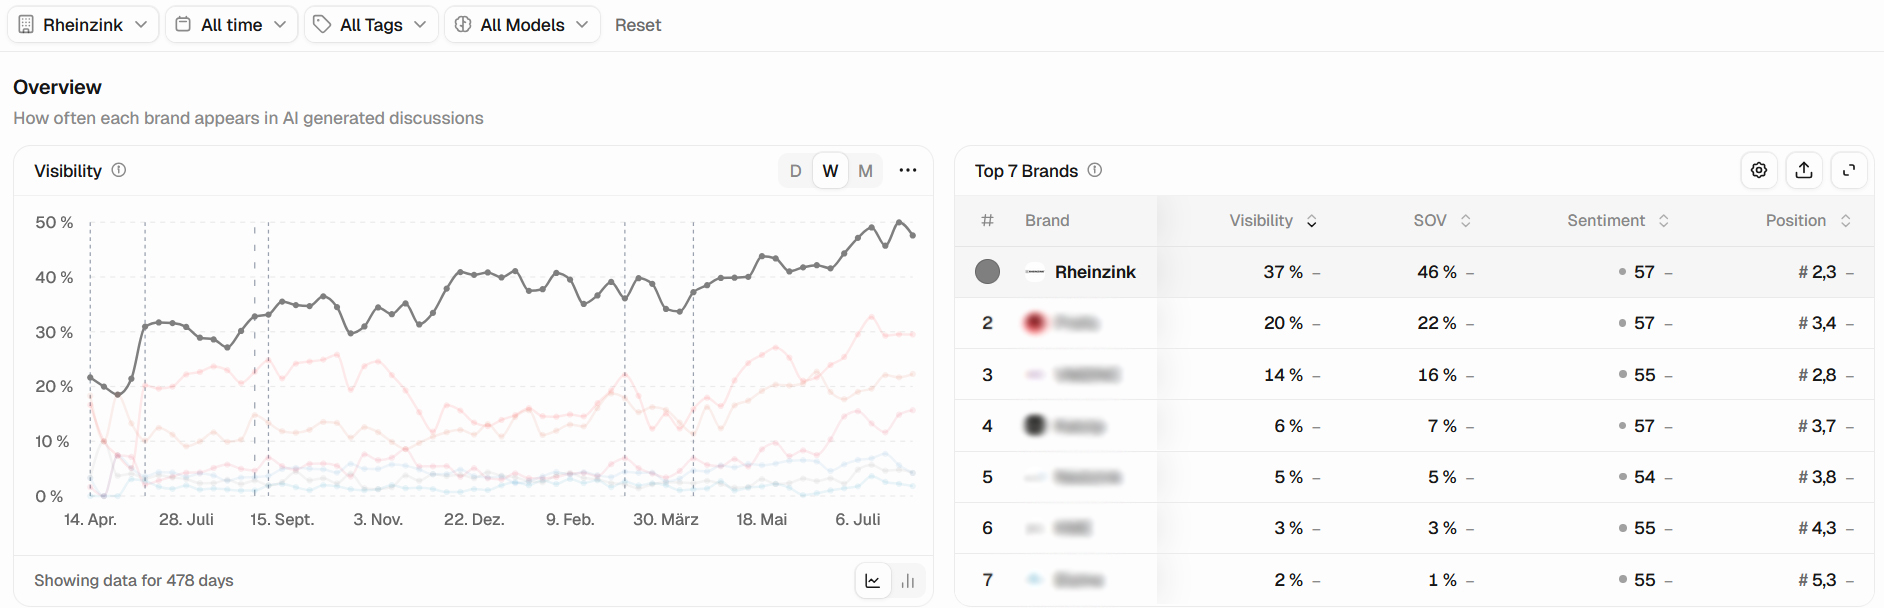Screen dimensions: 1884x608
Task: Sort table by Visibility column
Action: click(x=1273, y=220)
